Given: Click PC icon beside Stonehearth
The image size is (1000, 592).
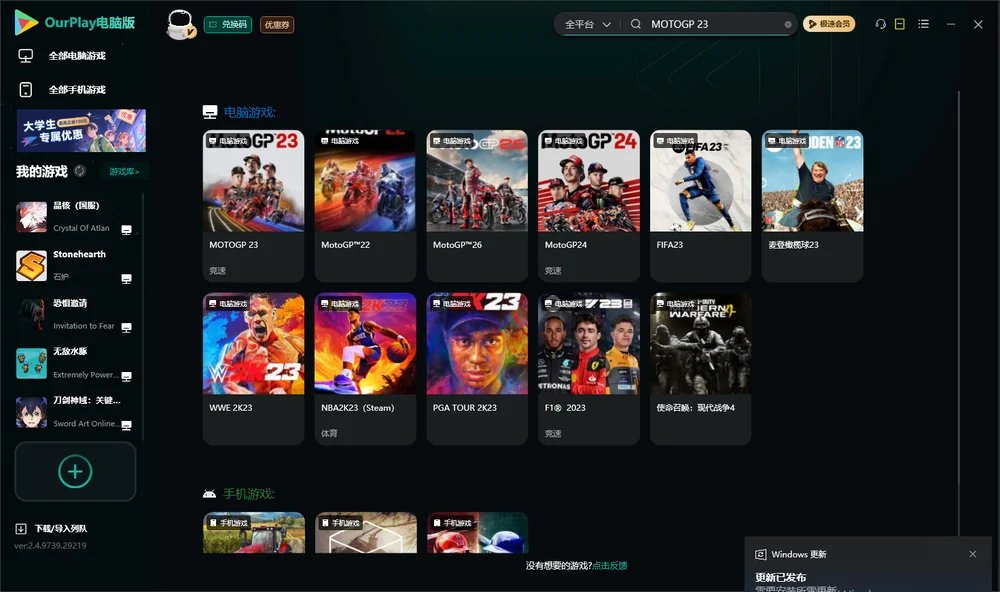Looking at the screenshot, I should click(126, 279).
